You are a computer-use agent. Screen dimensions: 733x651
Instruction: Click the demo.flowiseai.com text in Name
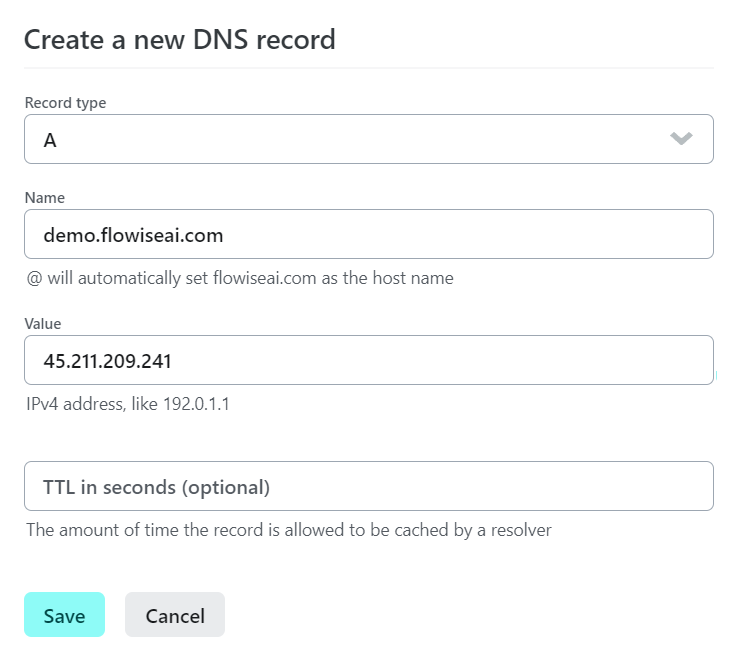coord(133,235)
